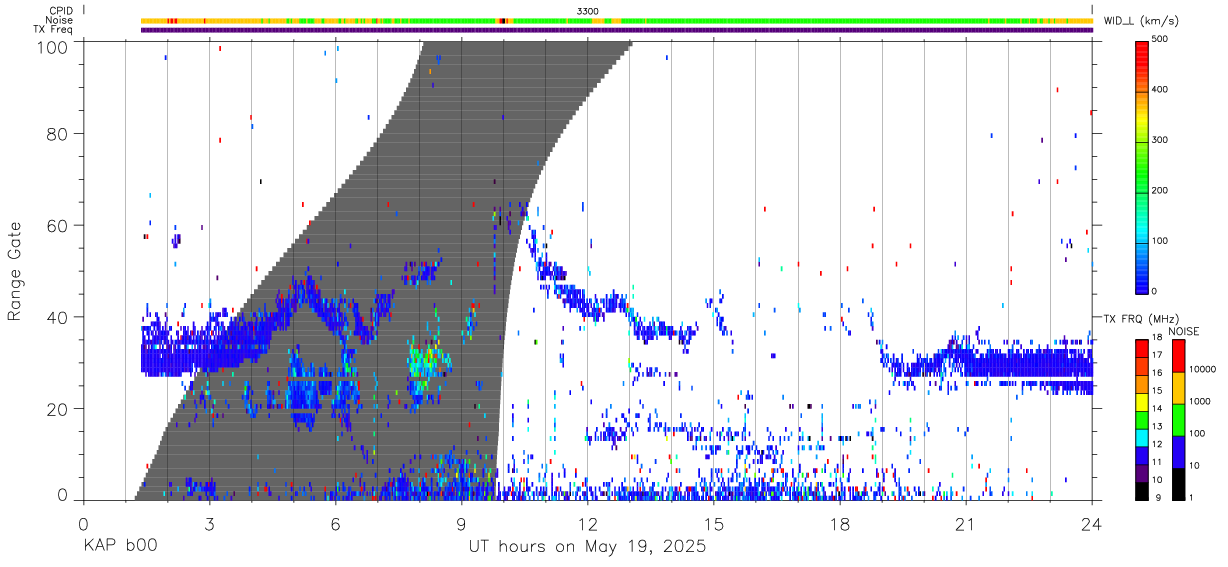Click the 21 hour tick label
Screen dimensions: 1228x567
coord(965,524)
